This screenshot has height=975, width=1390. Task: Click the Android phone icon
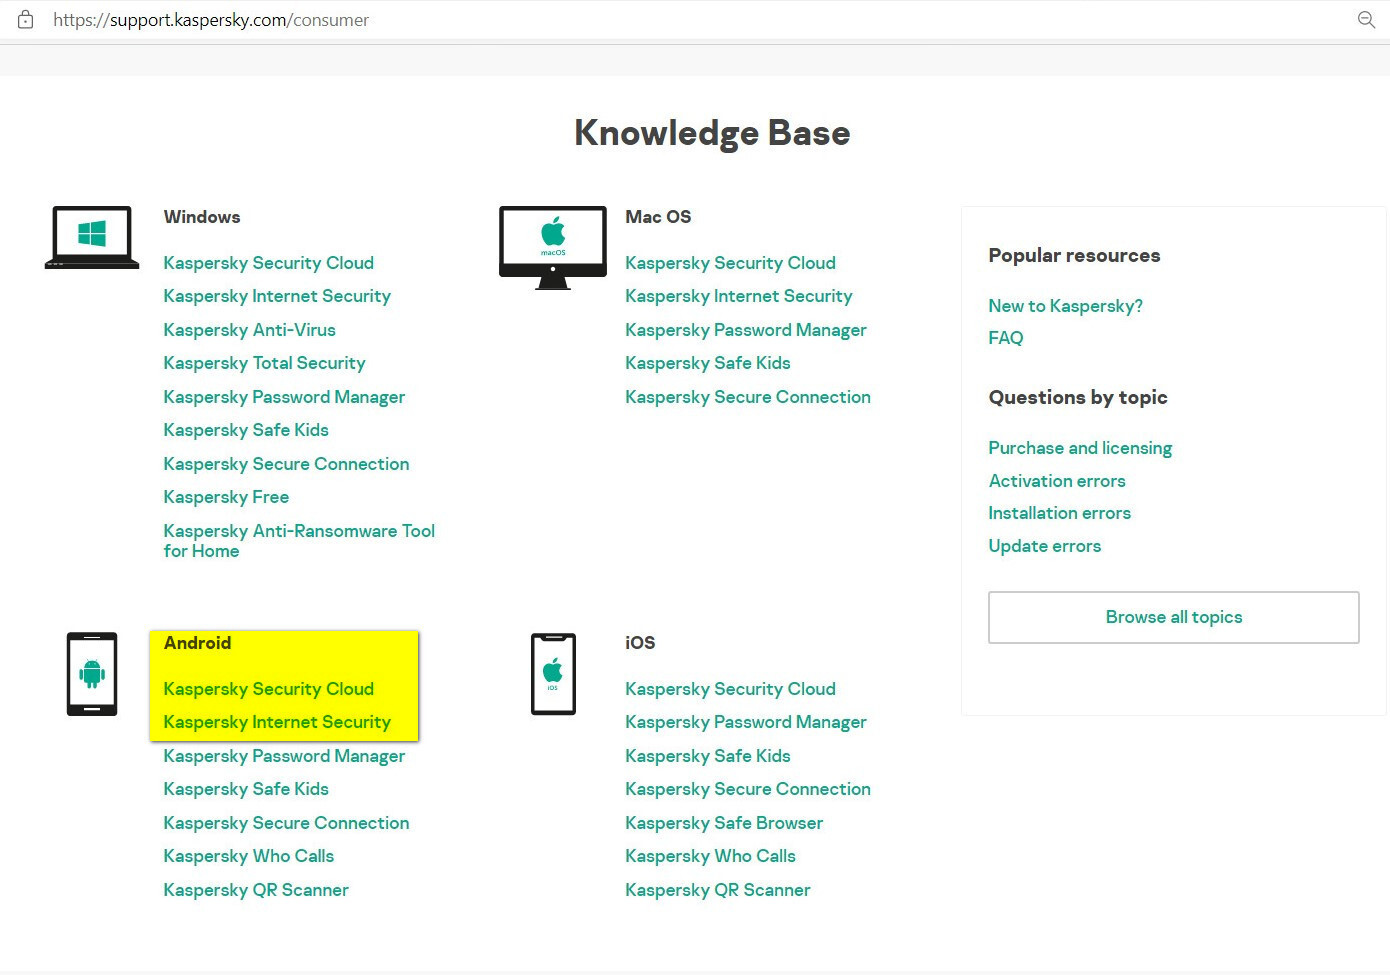(x=92, y=674)
